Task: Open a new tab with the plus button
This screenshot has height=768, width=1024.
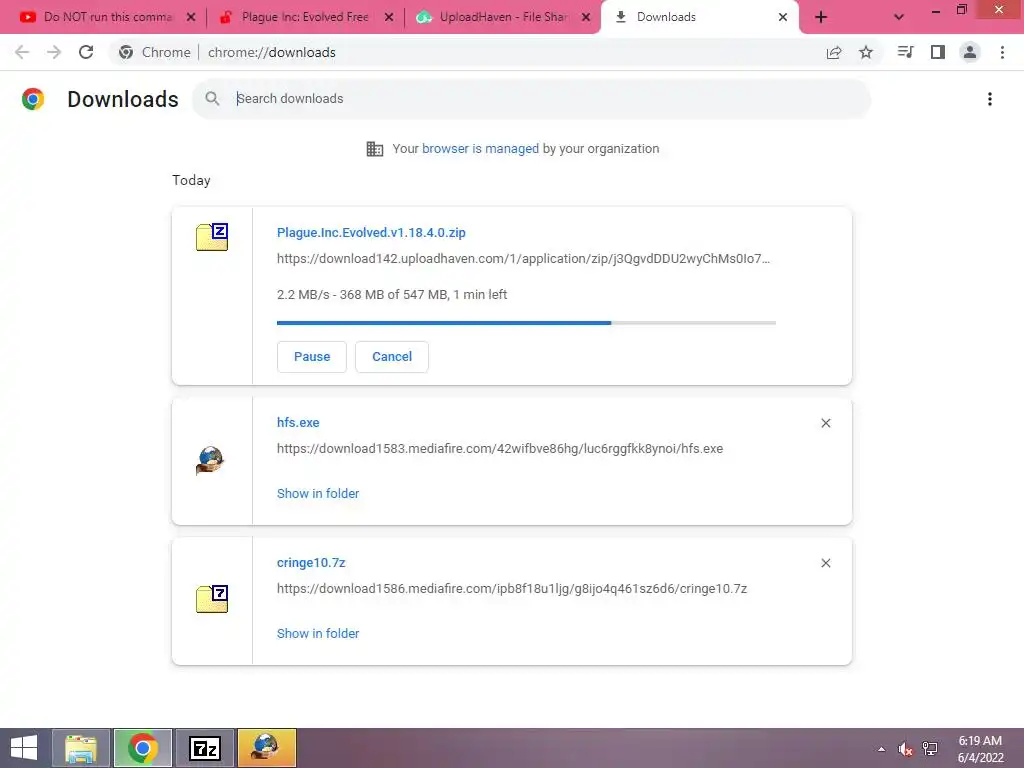Action: tap(821, 17)
